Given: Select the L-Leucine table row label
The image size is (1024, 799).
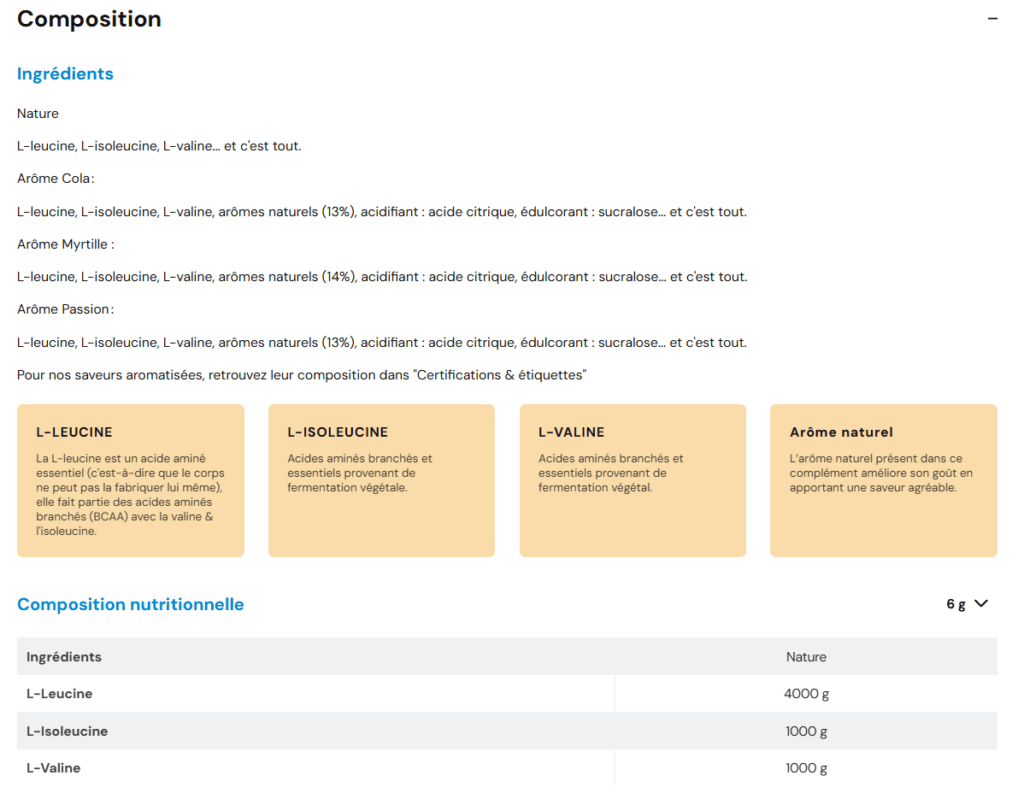Looking at the screenshot, I should tap(59, 694).
